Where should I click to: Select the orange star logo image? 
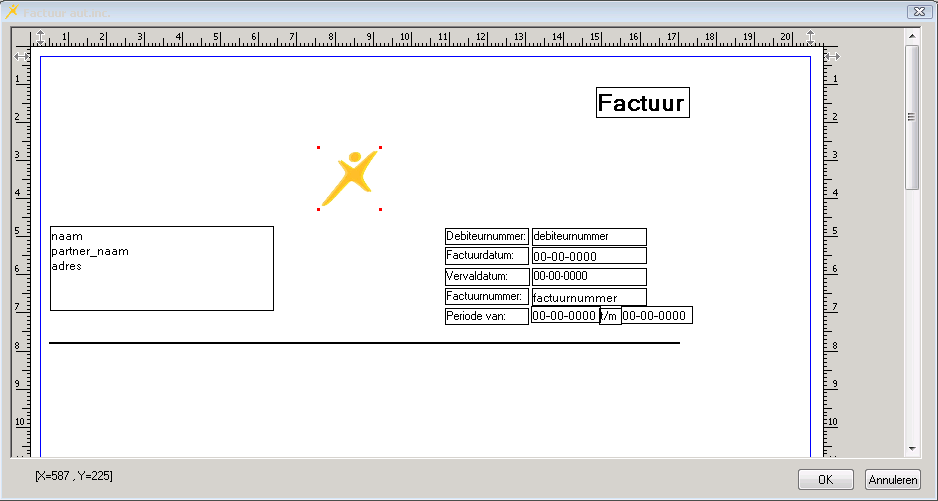tap(349, 178)
